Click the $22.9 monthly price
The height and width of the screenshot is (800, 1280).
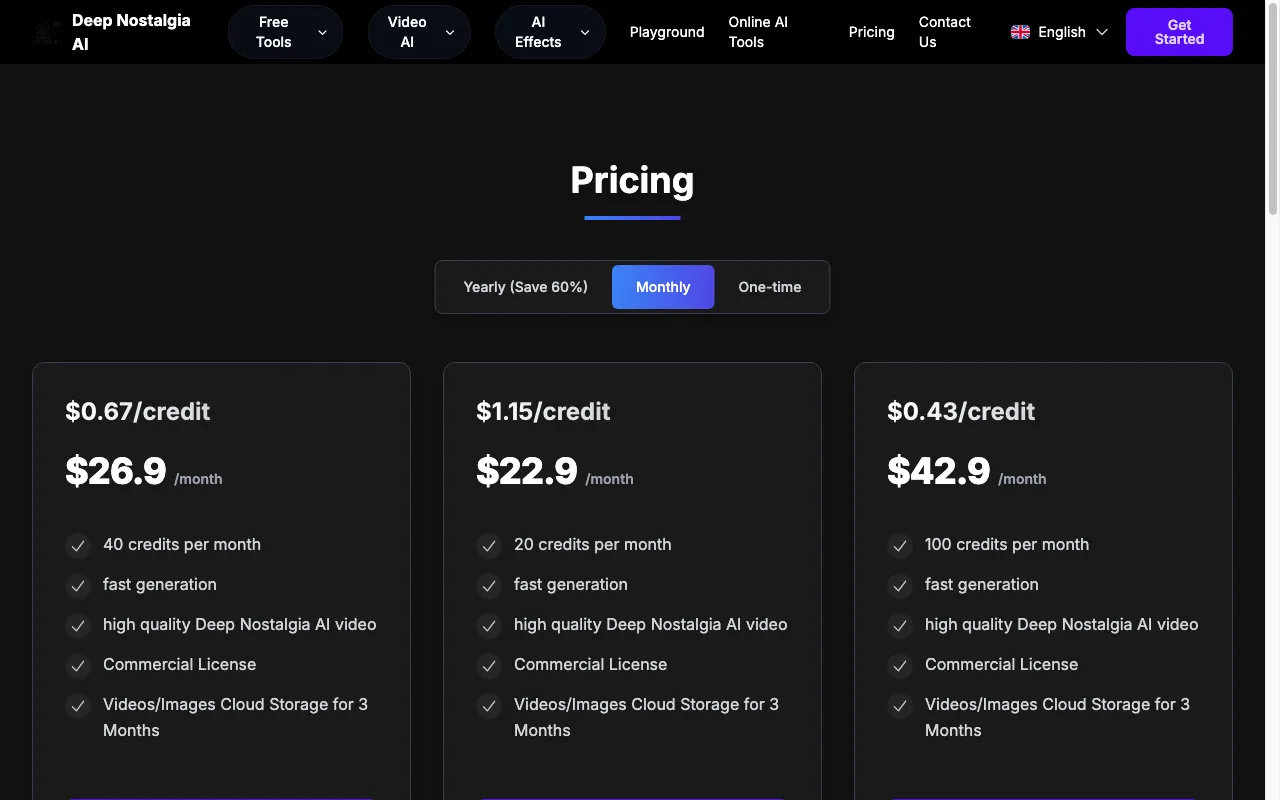527,470
